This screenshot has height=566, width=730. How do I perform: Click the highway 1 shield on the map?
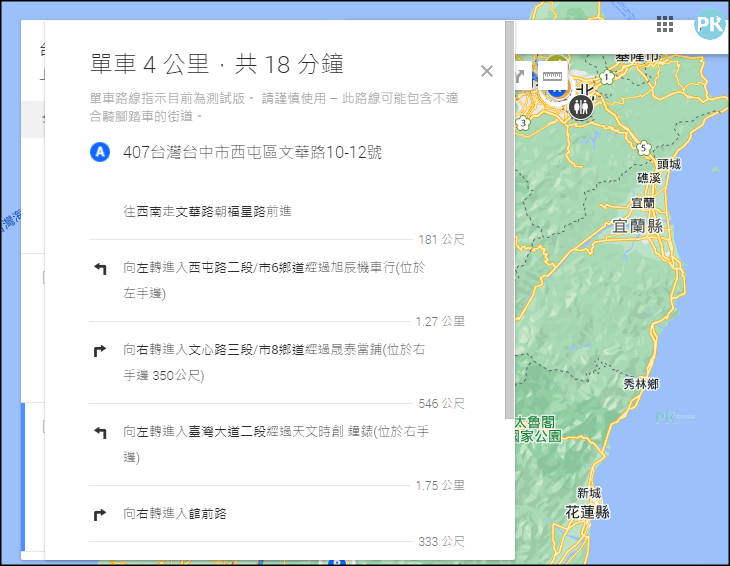606,77
